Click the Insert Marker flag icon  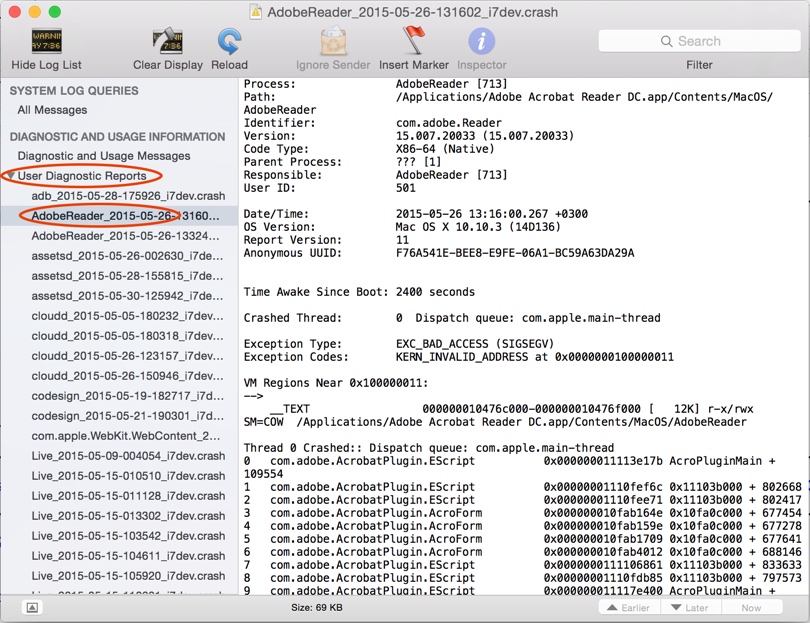pos(414,40)
